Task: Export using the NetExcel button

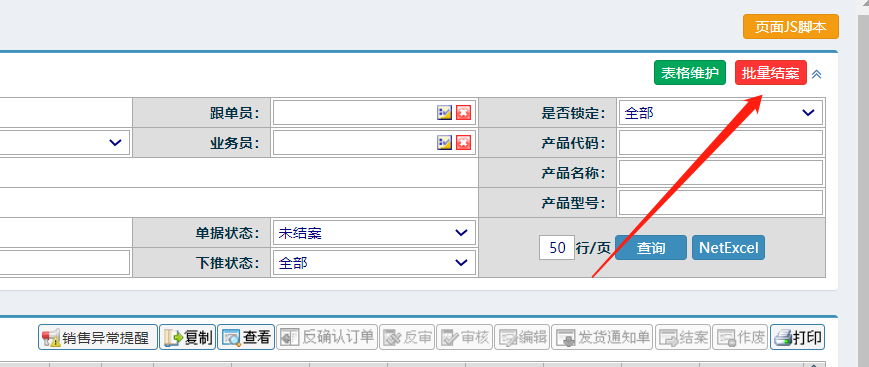Action: 728,248
